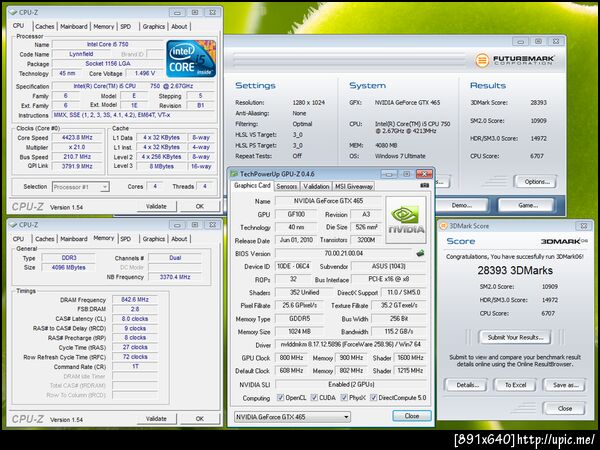
Task: Click the Intel Core i5 logo in CPU-Z
Action: 191,59
